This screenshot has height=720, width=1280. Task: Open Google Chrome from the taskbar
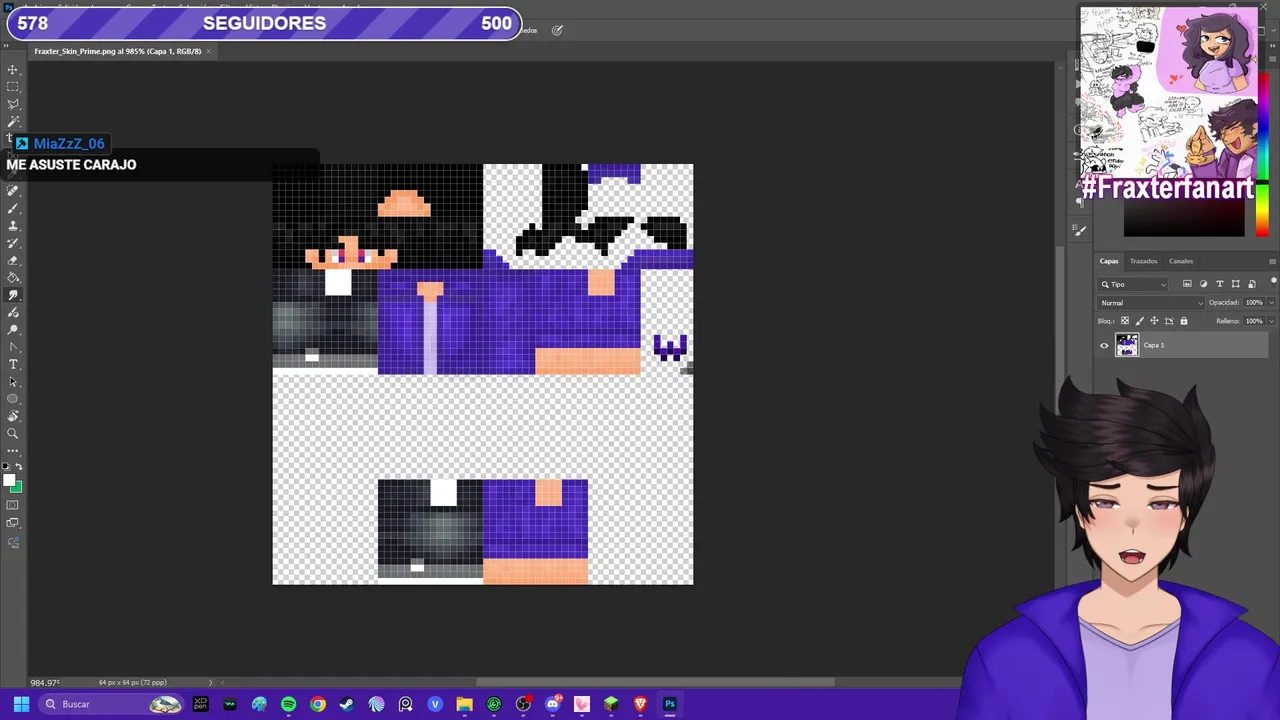point(318,704)
